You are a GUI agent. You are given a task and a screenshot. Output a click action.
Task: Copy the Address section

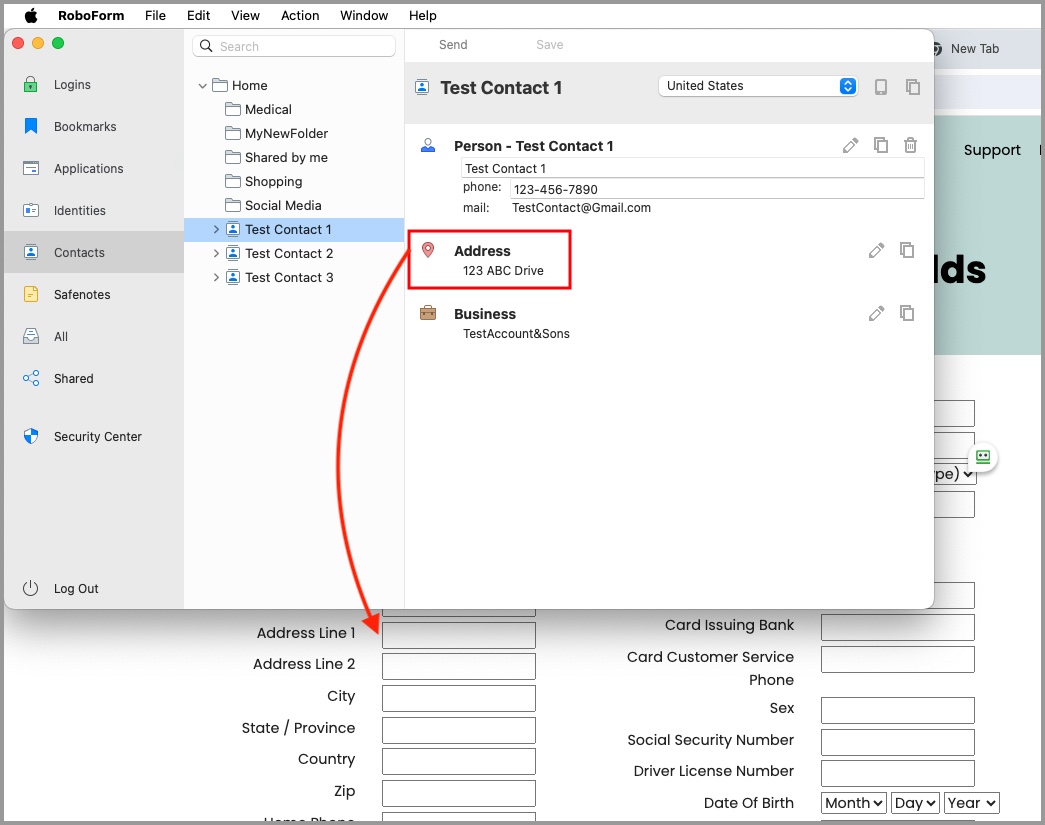point(907,250)
